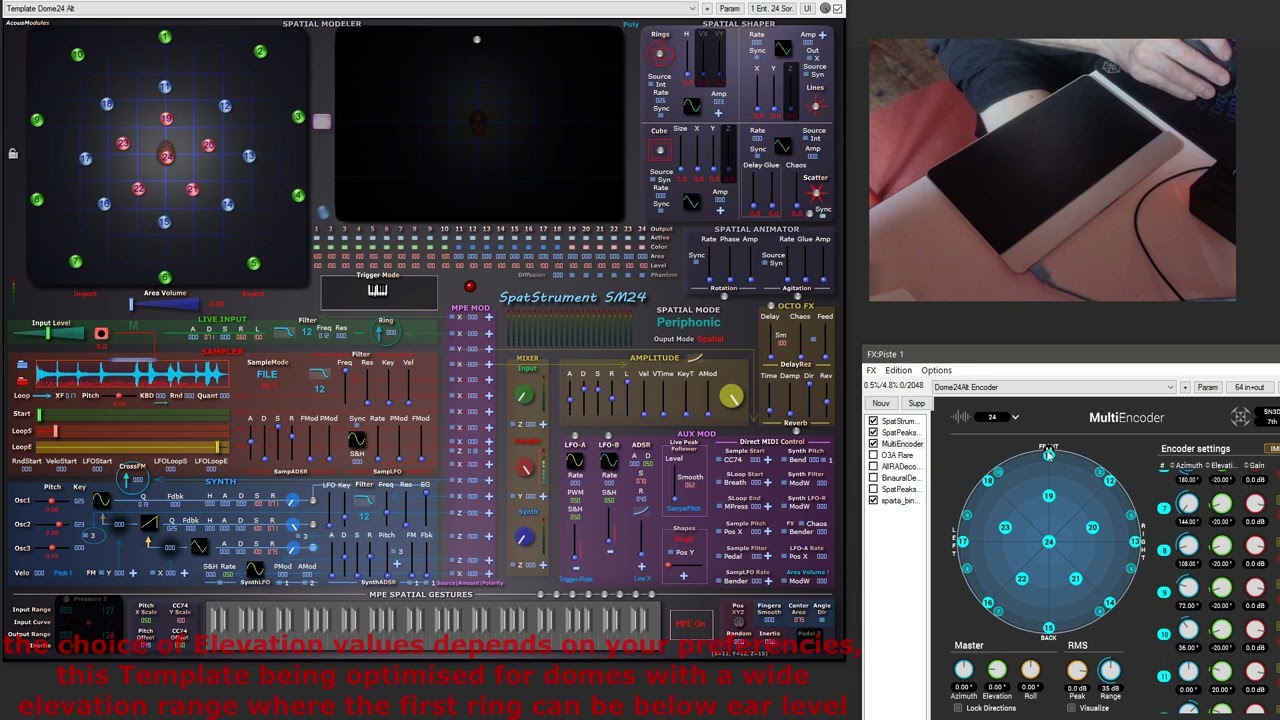Click green speaker 1 in Spatial Modeler
The height and width of the screenshot is (720, 1280).
165,37
